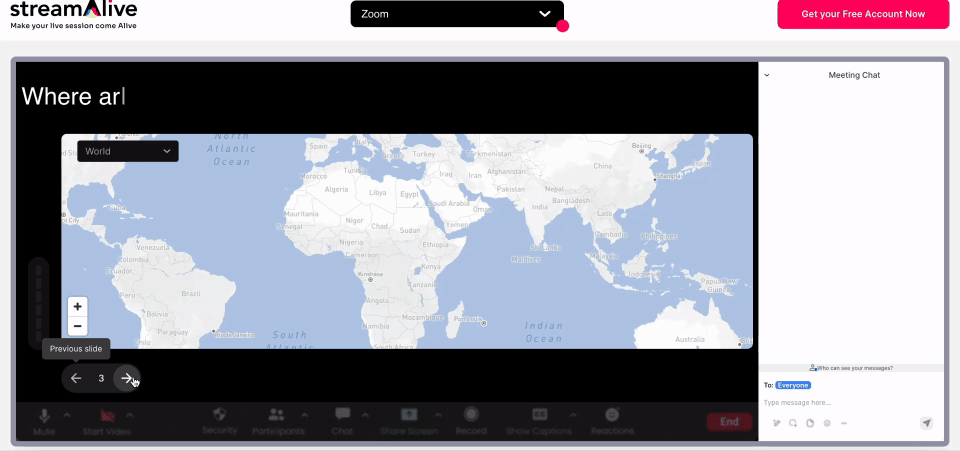This screenshot has height=451, width=960.
Task: Click the Saudi Arabia label on the map
Action: [x=448, y=203]
